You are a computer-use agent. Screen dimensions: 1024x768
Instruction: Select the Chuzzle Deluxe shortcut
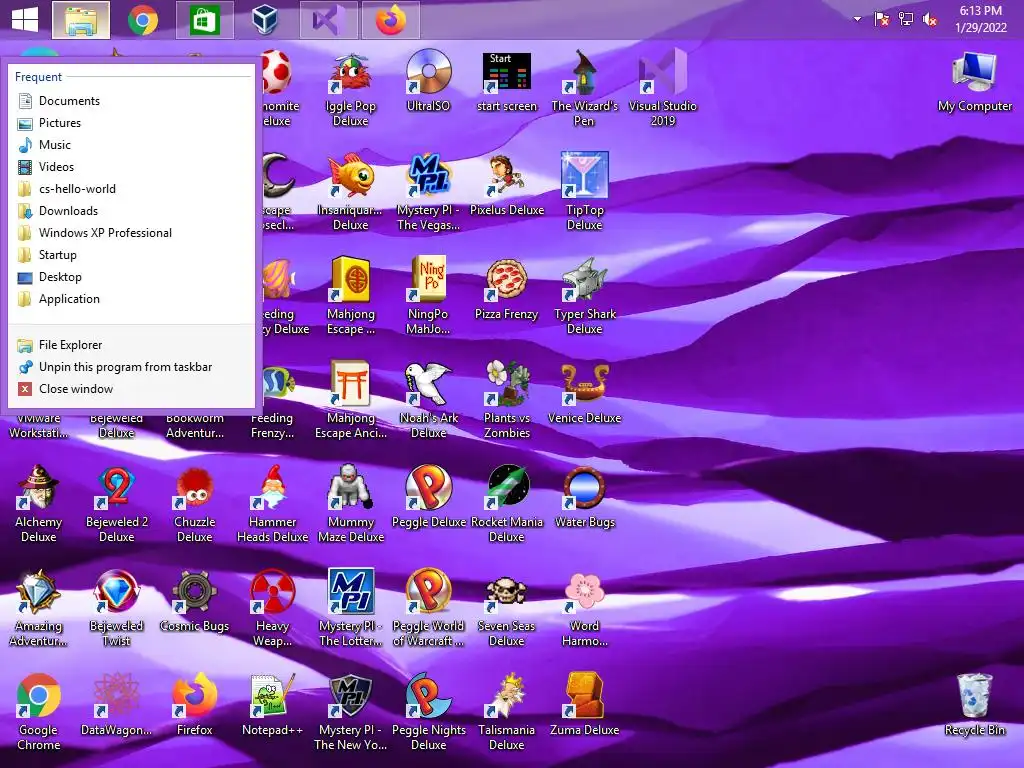(195, 504)
